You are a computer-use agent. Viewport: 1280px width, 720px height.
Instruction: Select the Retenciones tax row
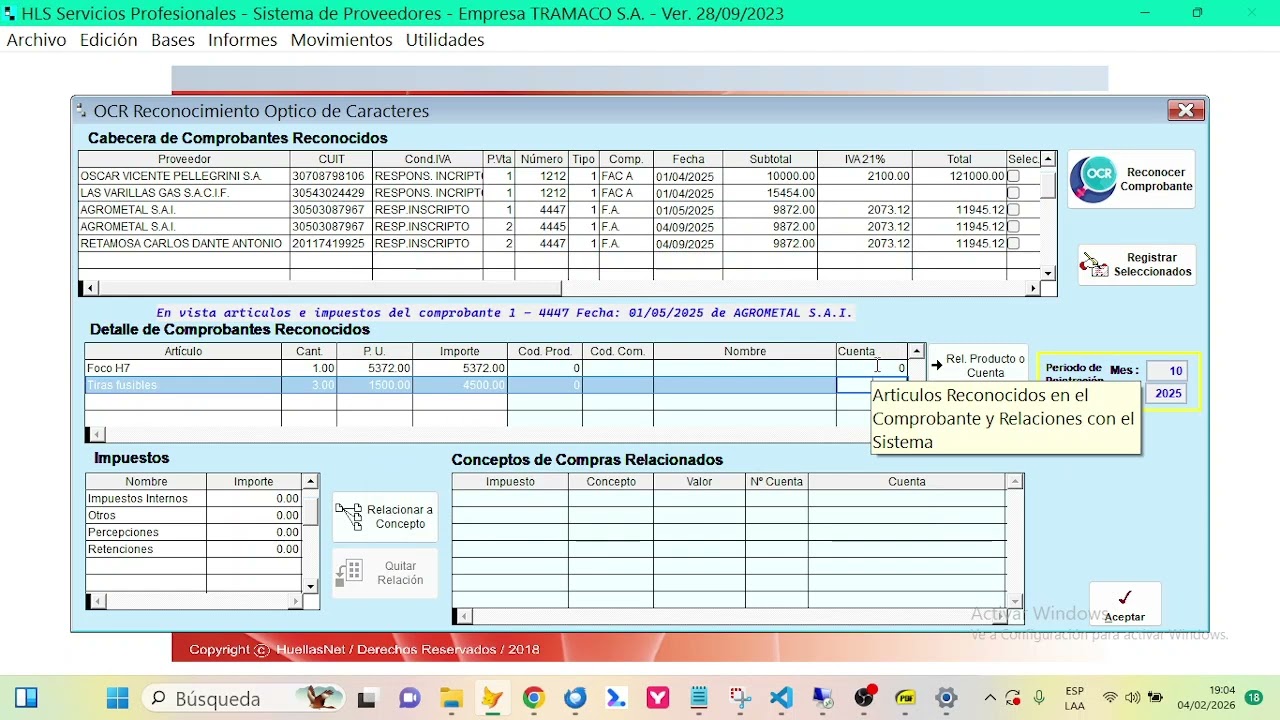coord(193,550)
